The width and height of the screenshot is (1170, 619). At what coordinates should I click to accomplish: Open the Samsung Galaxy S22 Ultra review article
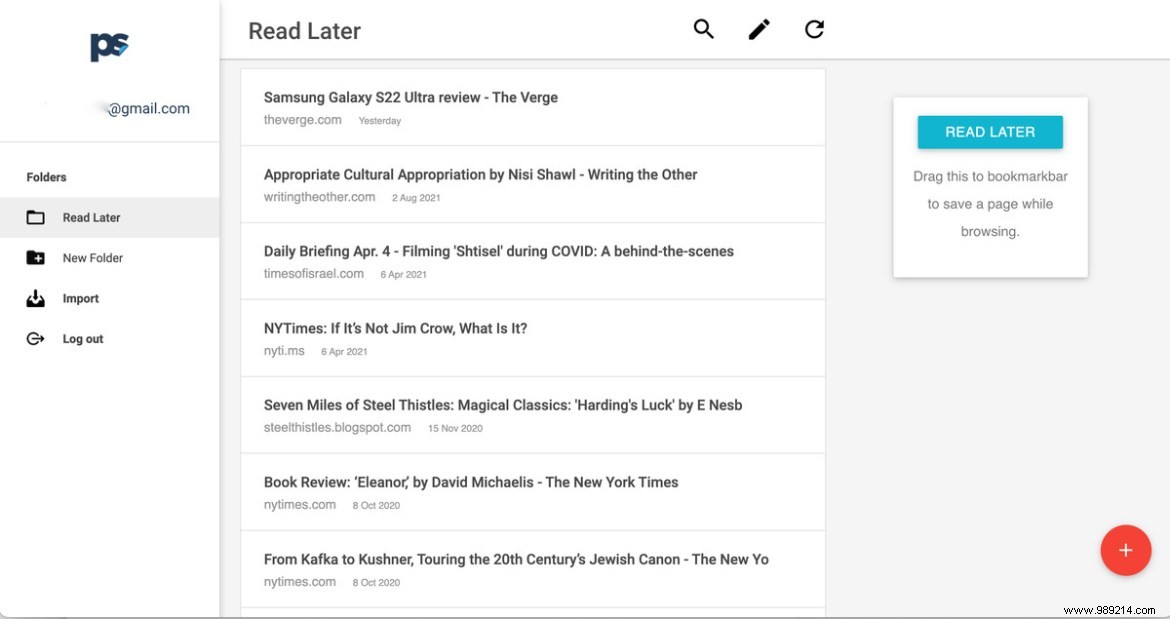pyautogui.click(x=410, y=97)
